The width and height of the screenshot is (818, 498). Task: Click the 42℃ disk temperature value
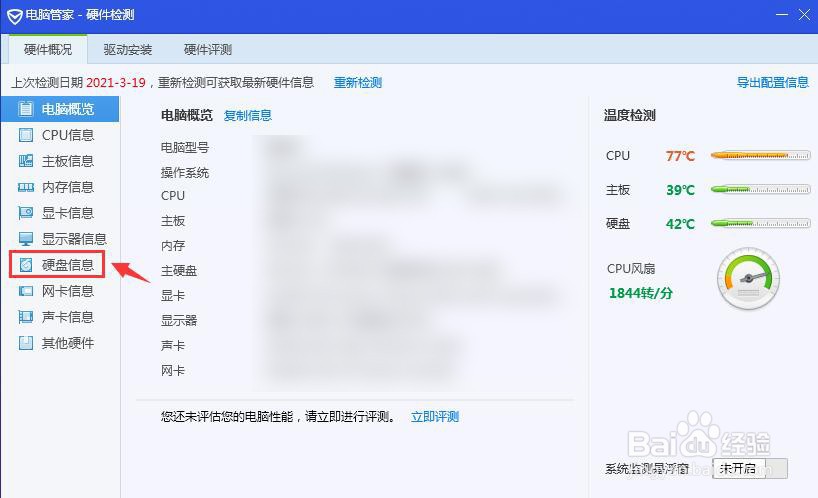coord(680,224)
